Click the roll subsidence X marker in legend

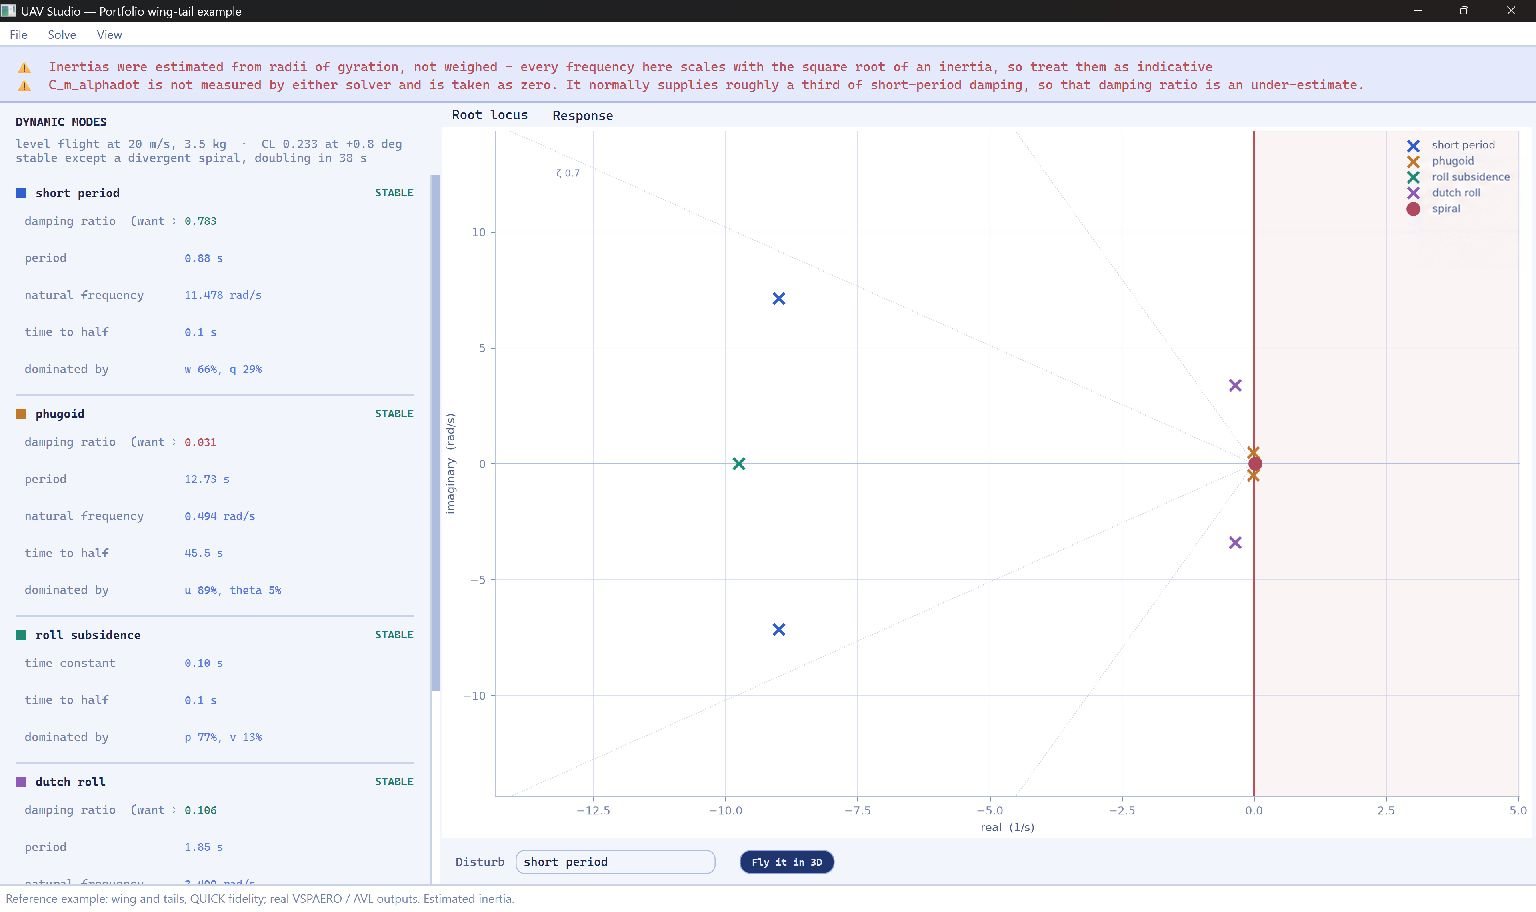[x=1413, y=177]
